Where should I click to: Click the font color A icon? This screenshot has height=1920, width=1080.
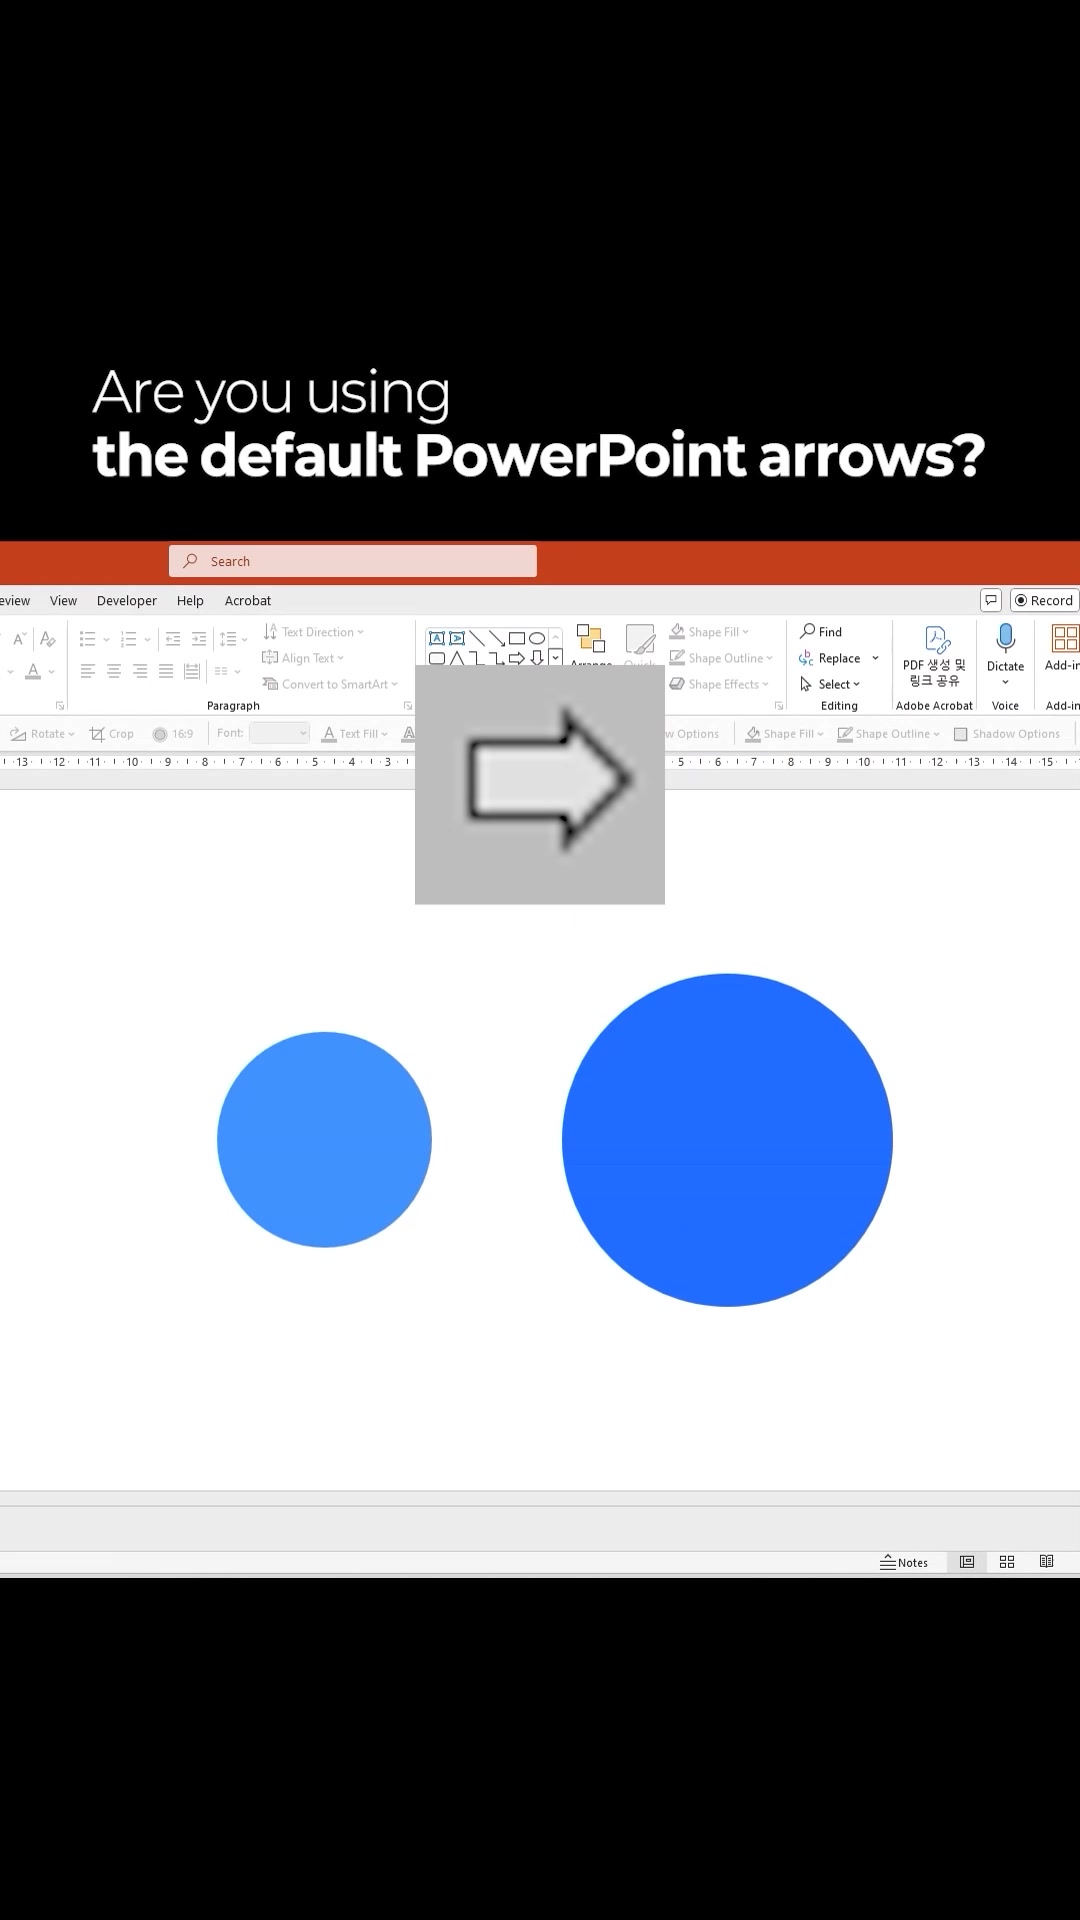click(33, 671)
